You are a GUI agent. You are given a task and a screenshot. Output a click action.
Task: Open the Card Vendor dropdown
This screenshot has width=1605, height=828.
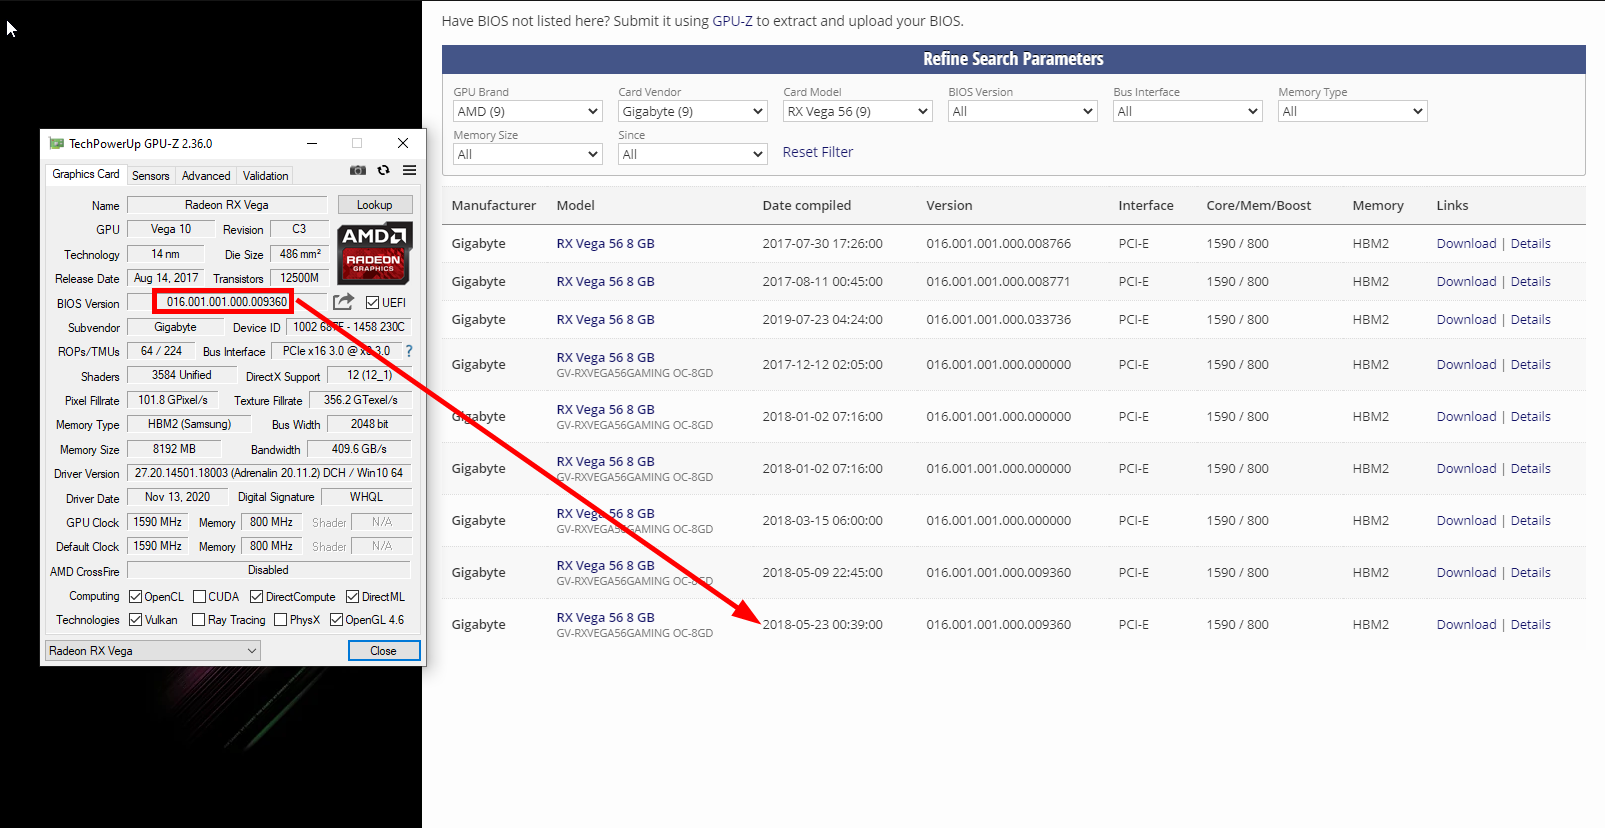(x=692, y=111)
